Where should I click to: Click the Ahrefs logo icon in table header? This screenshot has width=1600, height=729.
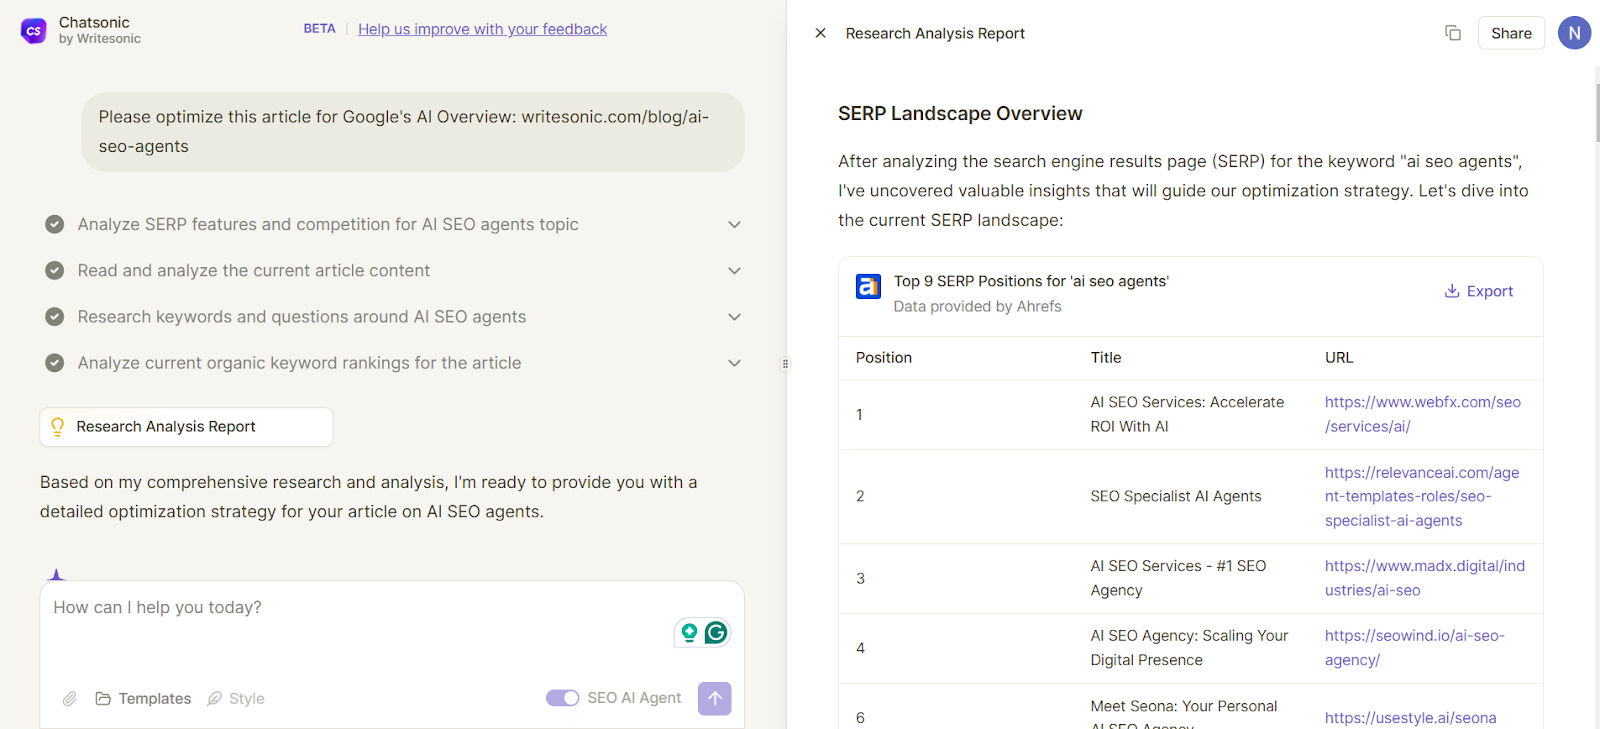[868, 287]
